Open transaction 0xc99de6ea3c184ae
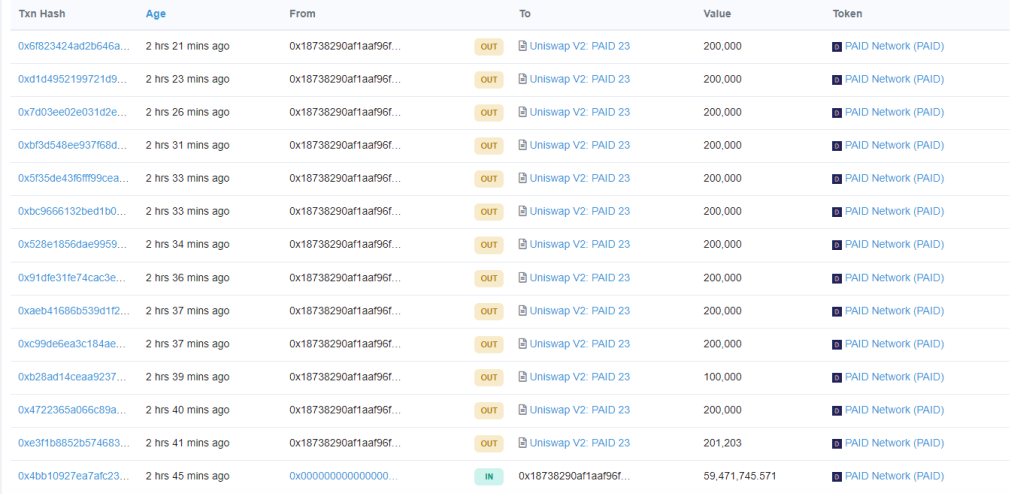This screenshot has height=494, width=1014. click(74, 343)
